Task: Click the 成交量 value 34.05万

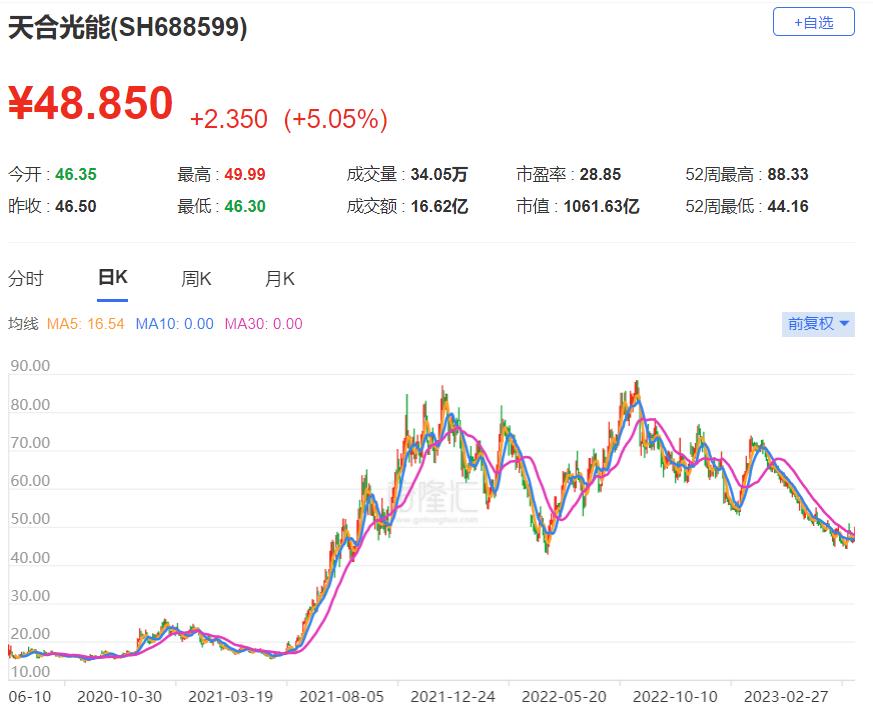Action: pos(439,174)
